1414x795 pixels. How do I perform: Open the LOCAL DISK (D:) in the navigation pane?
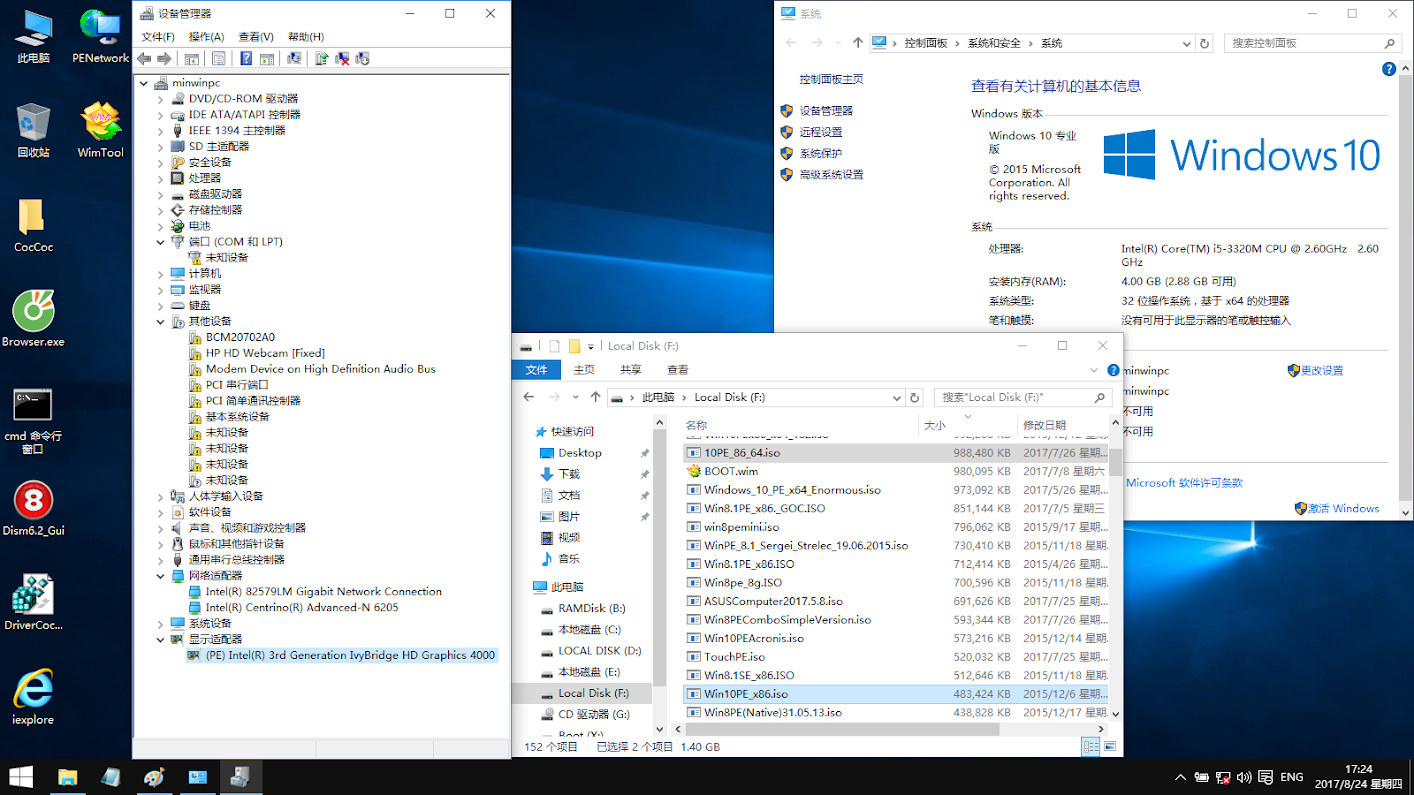pyautogui.click(x=599, y=651)
